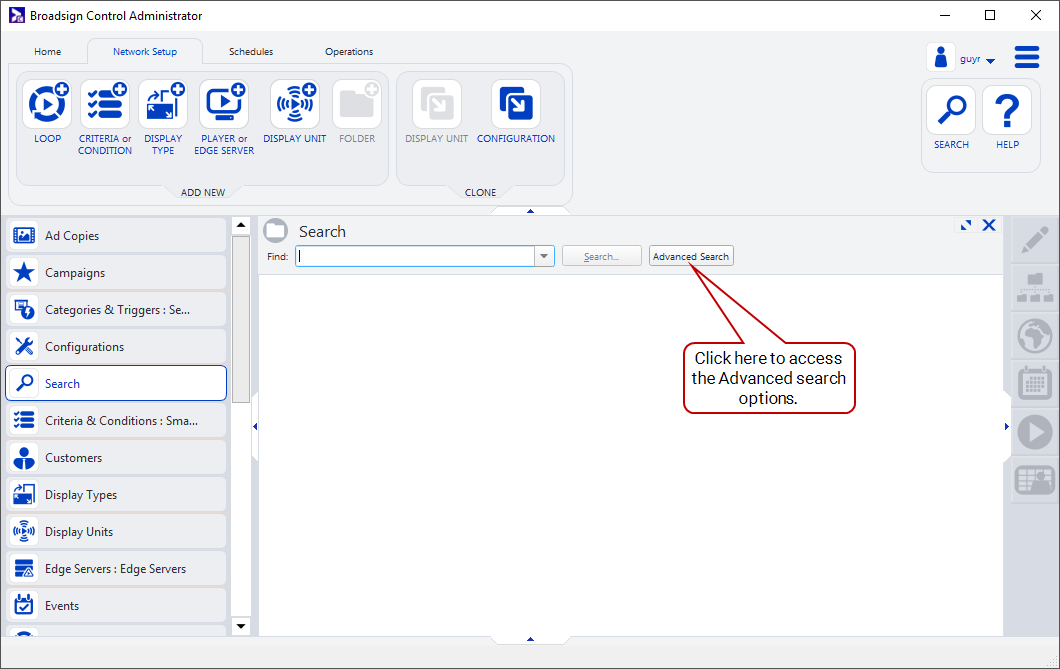Open Edge Servers in the sidebar
The width and height of the screenshot is (1060, 669).
tap(116, 569)
